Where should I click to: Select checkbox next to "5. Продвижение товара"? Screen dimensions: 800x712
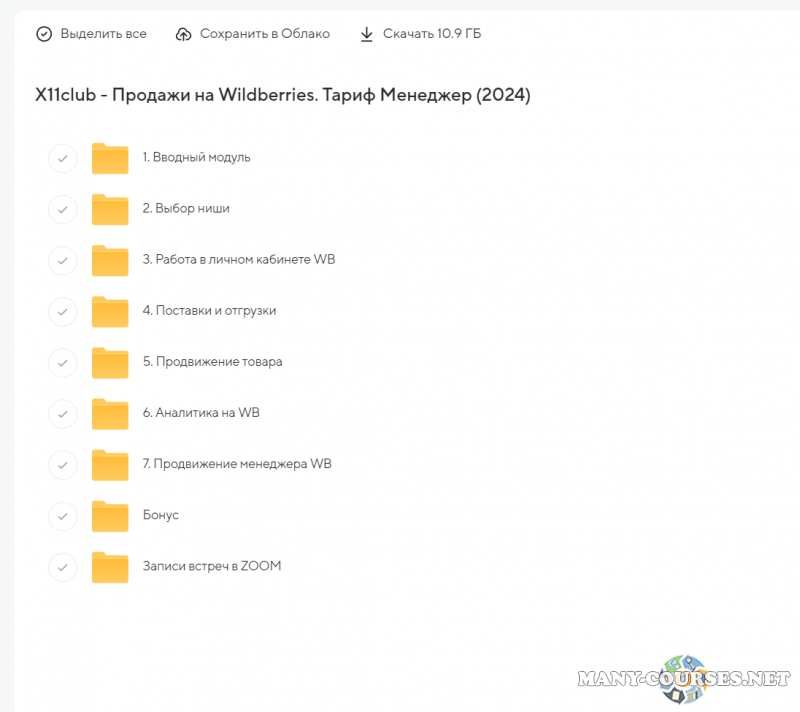tap(62, 362)
